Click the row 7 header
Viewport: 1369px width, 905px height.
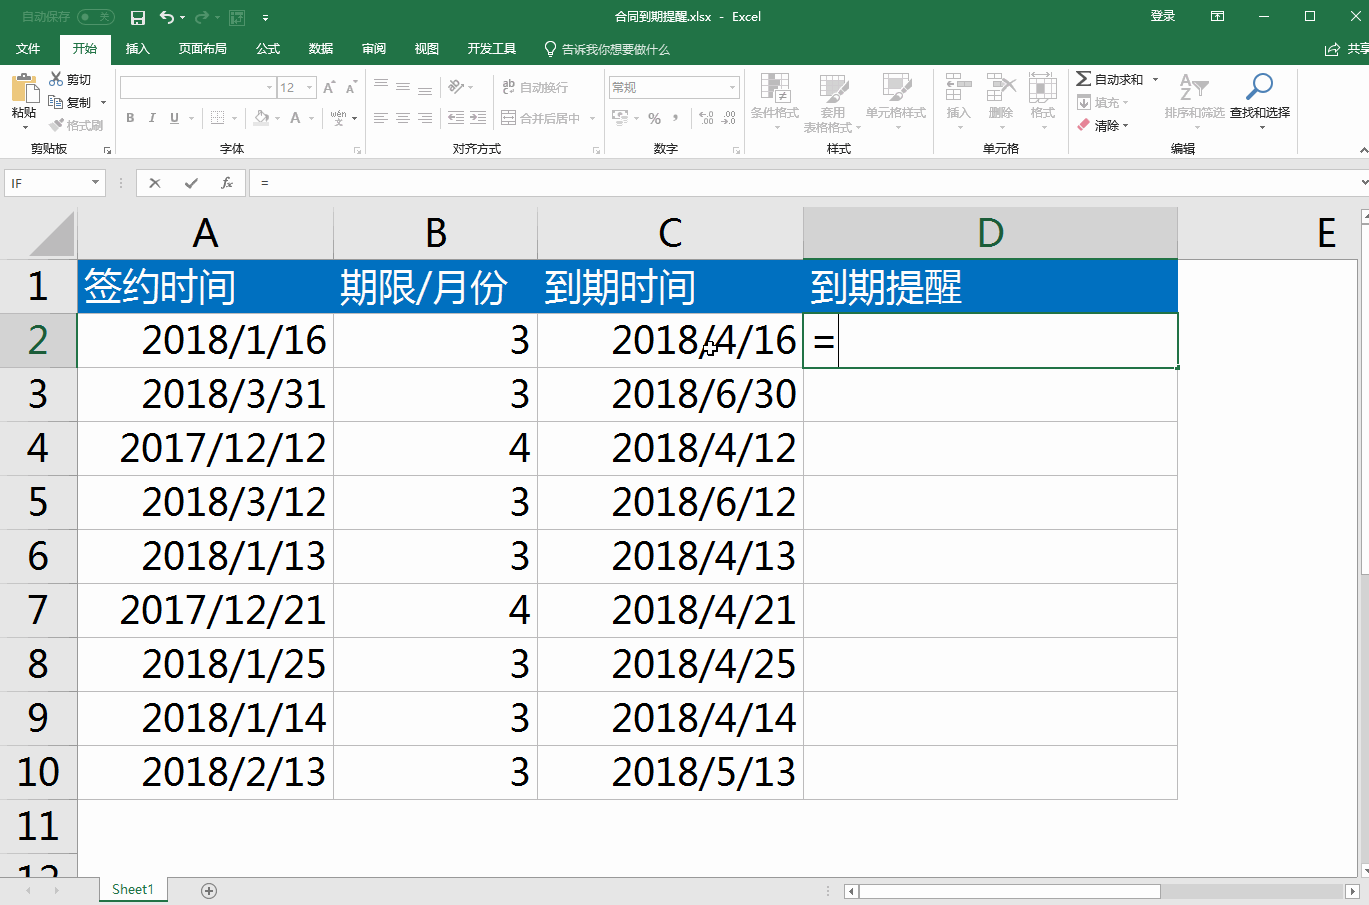pyautogui.click(x=38, y=610)
